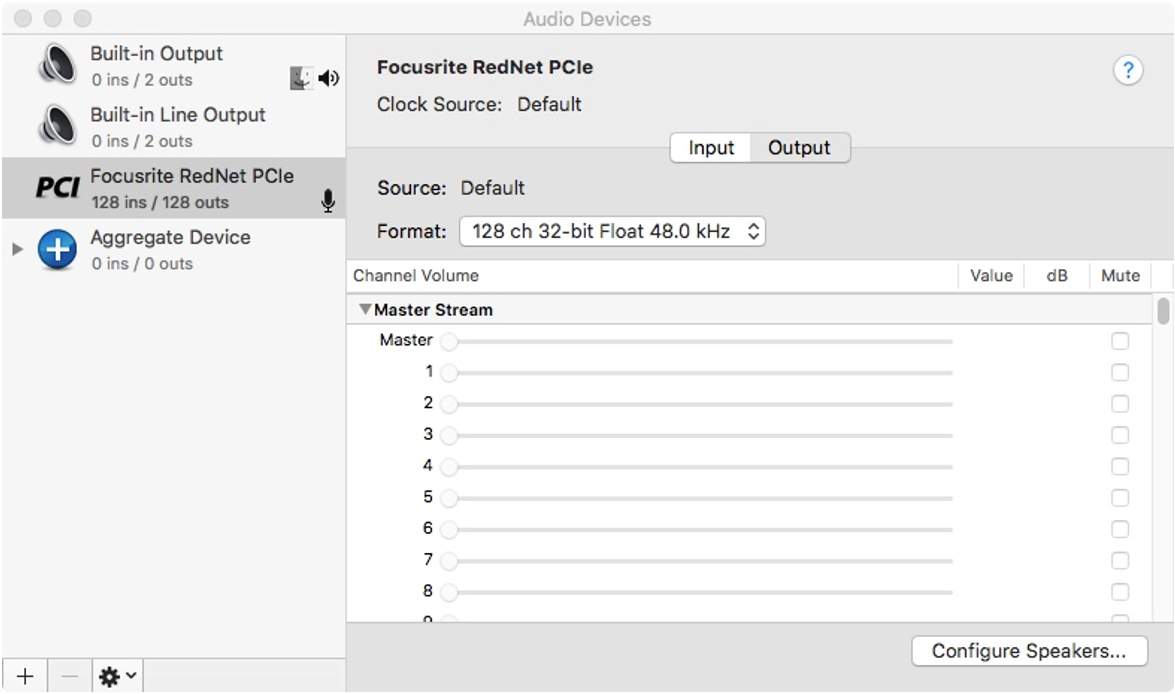
Task: Mute the Master channel checkbox
Action: 1120,341
